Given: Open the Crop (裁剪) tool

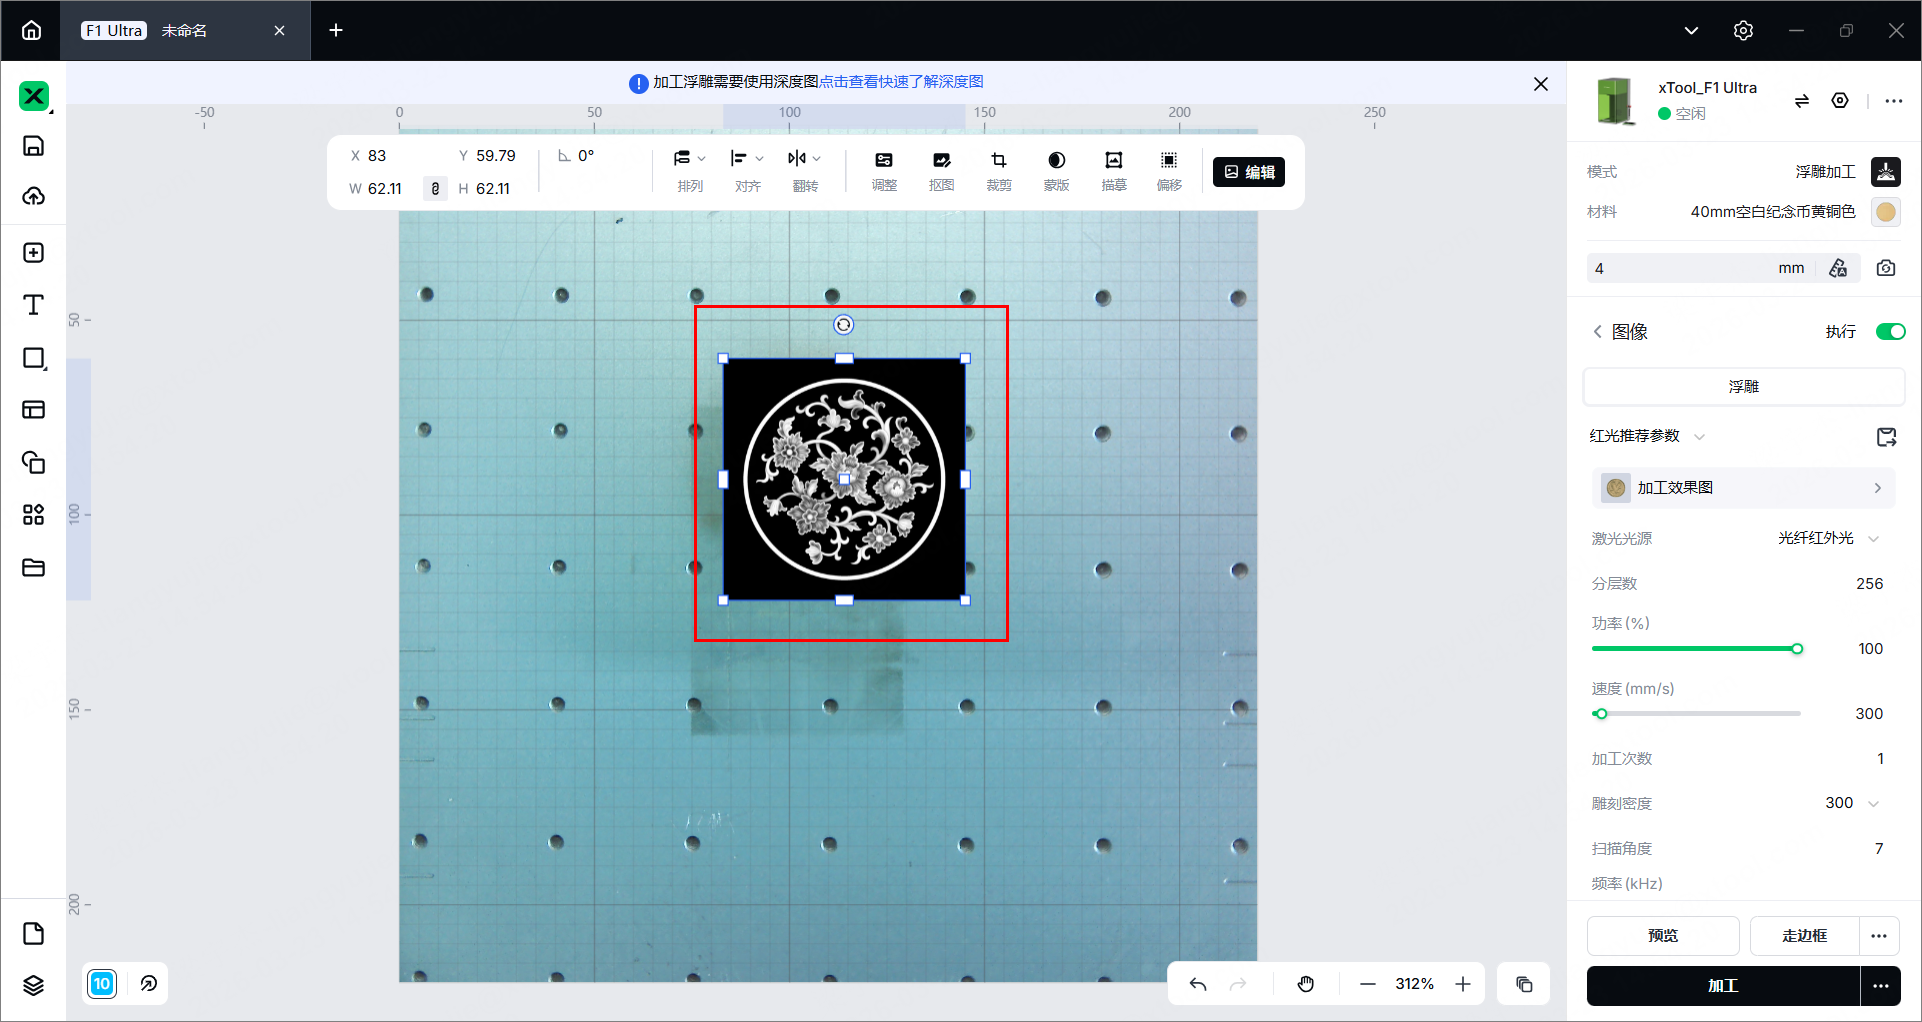Looking at the screenshot, I should pyautogui.click(x=998, y=171).
